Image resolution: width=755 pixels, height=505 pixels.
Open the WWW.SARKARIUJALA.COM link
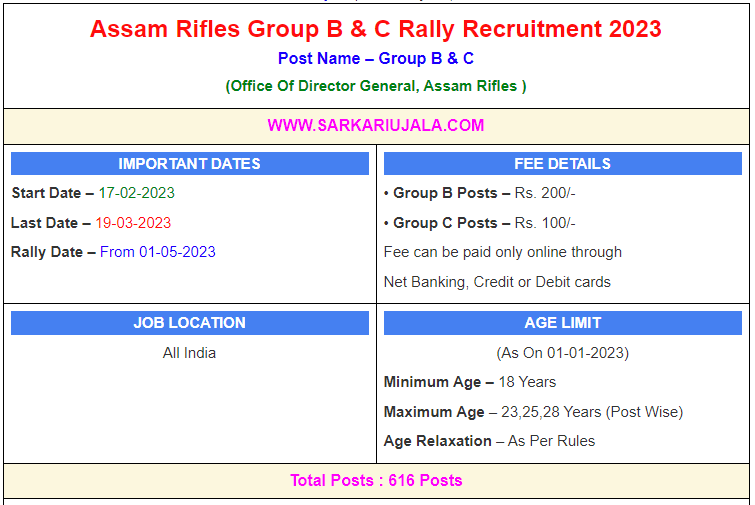pyautogui.click(x=376, y=125)
